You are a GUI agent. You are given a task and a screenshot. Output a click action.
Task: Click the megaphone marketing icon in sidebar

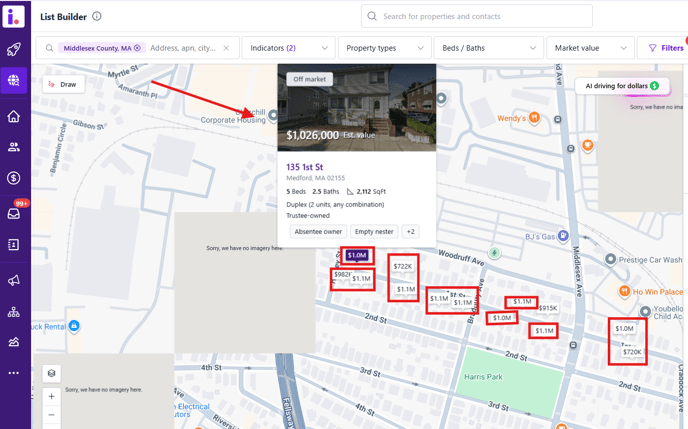14,281
